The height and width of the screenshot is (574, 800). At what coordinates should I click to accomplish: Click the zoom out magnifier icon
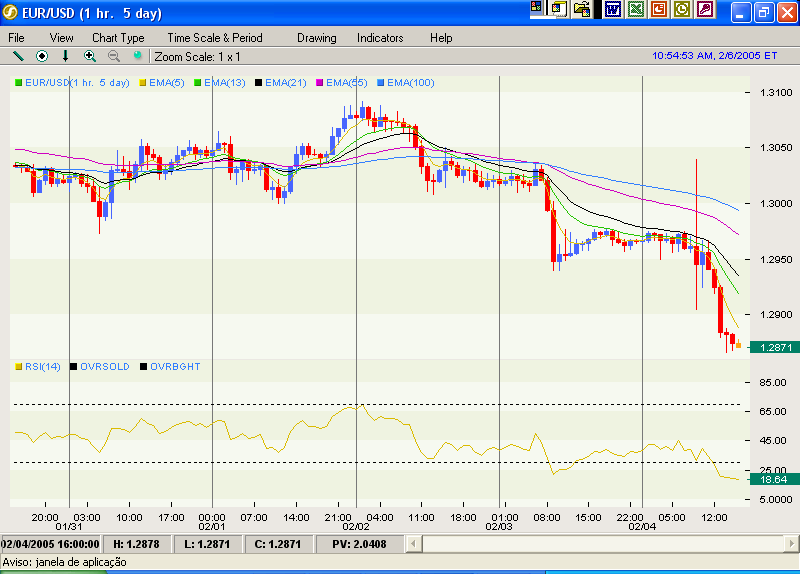click(114, 56)
